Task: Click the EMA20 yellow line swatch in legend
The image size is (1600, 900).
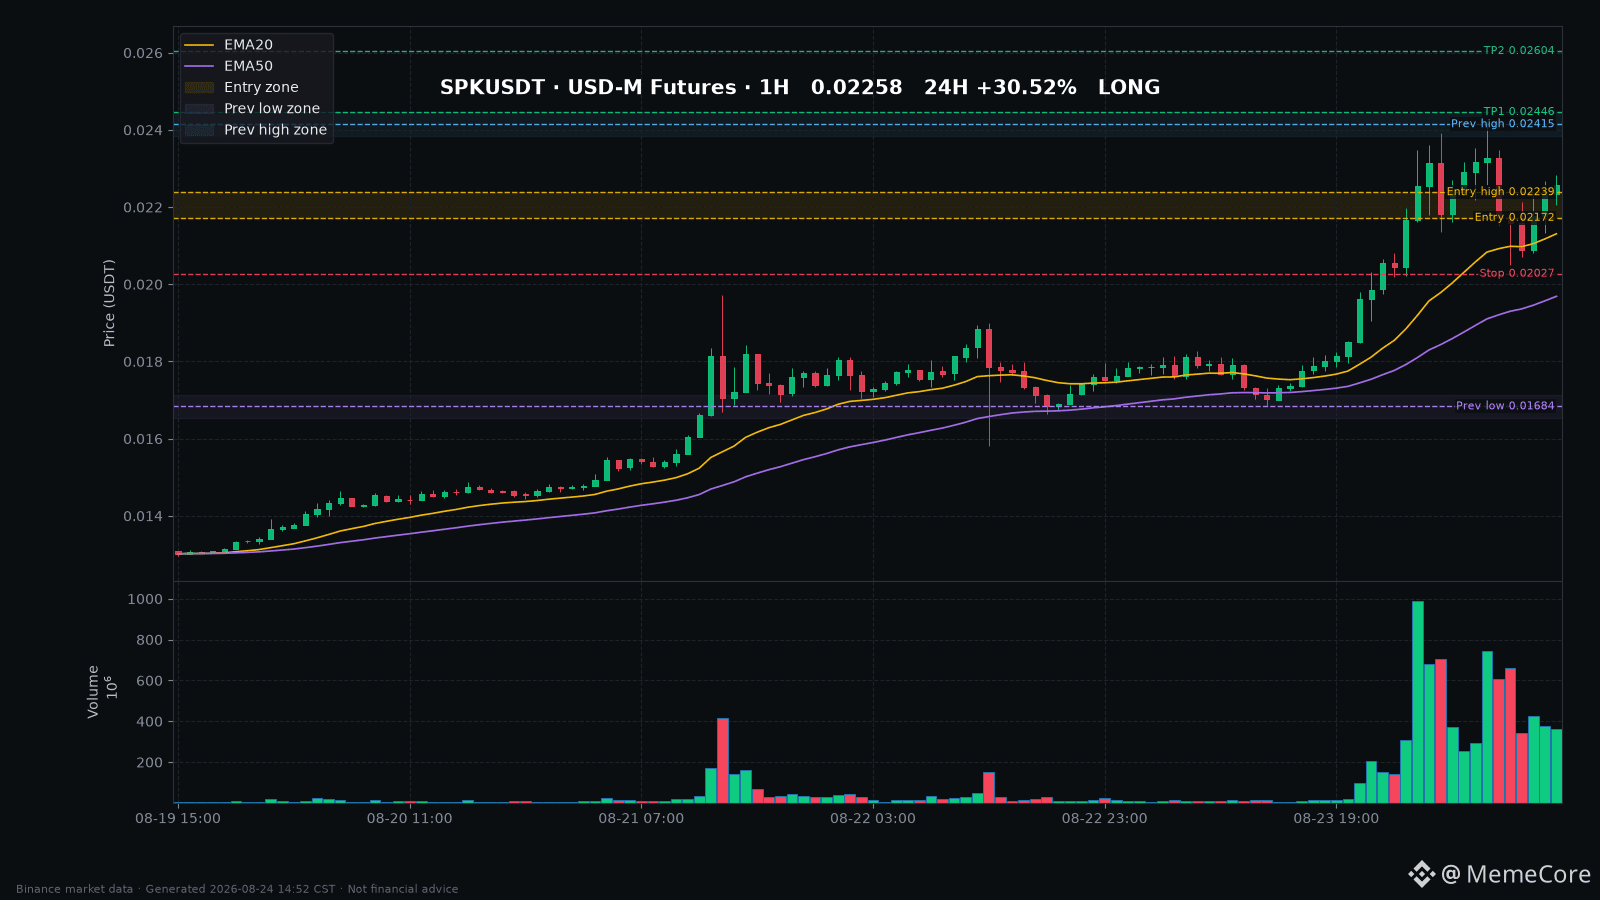Action: [199, 45]
